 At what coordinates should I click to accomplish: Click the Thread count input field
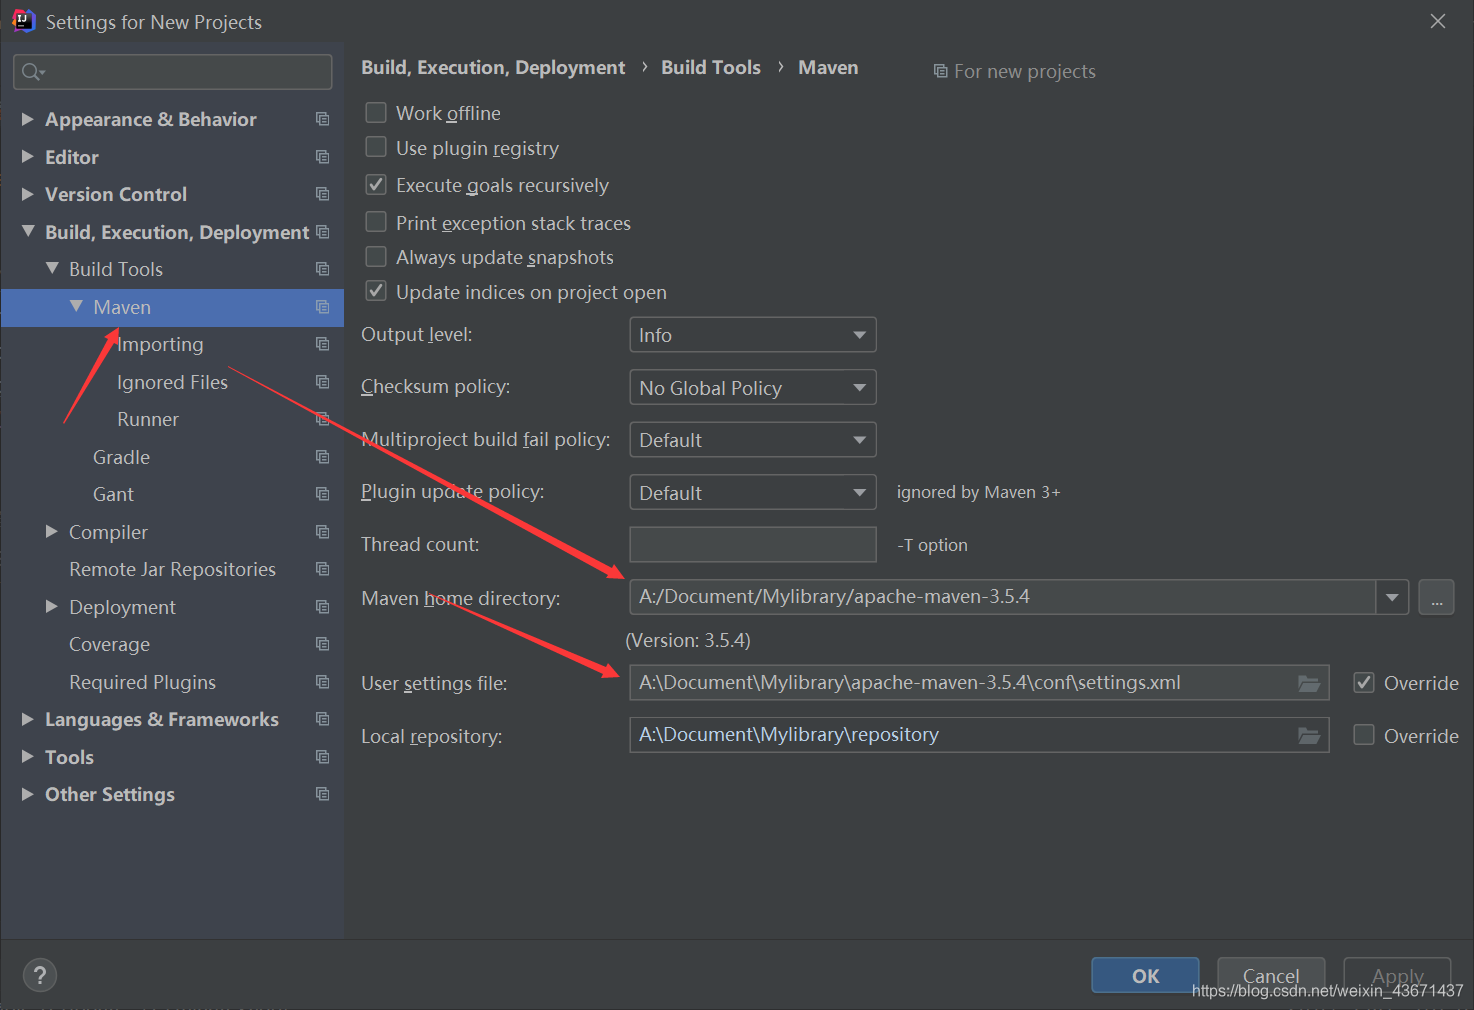click(x=753, y=544)
